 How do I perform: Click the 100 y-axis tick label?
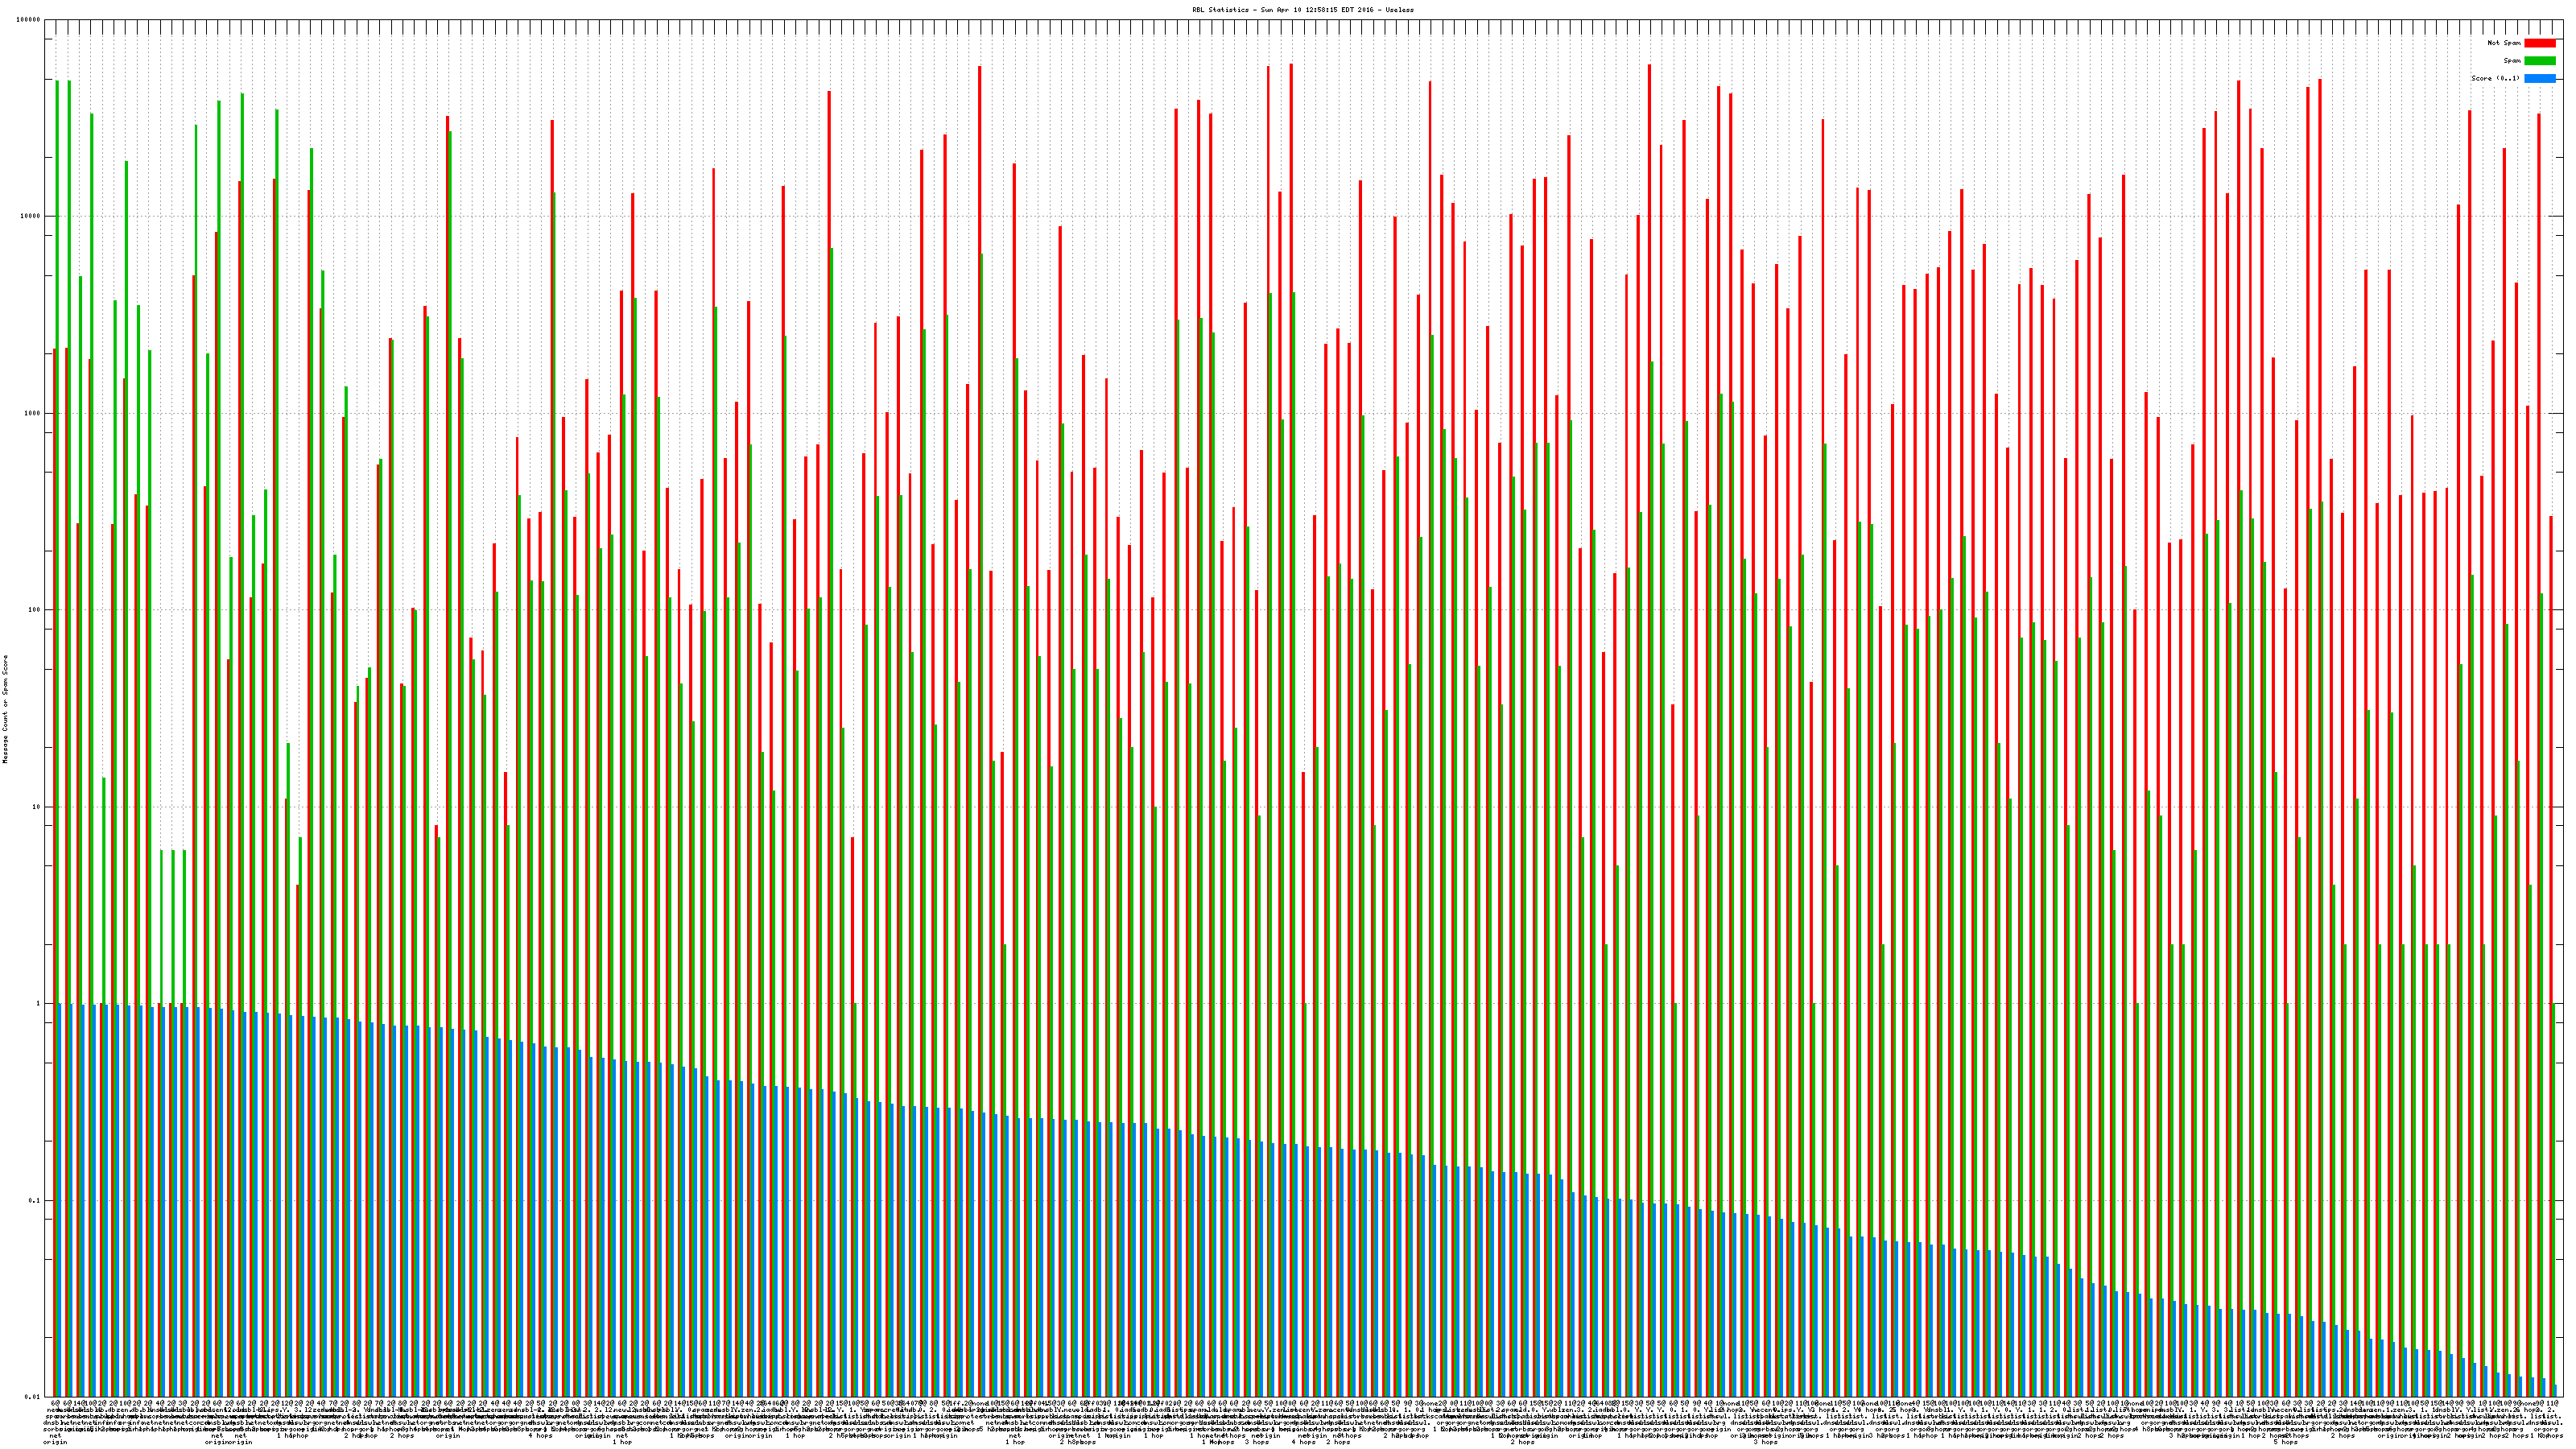[x=35, y=610]
